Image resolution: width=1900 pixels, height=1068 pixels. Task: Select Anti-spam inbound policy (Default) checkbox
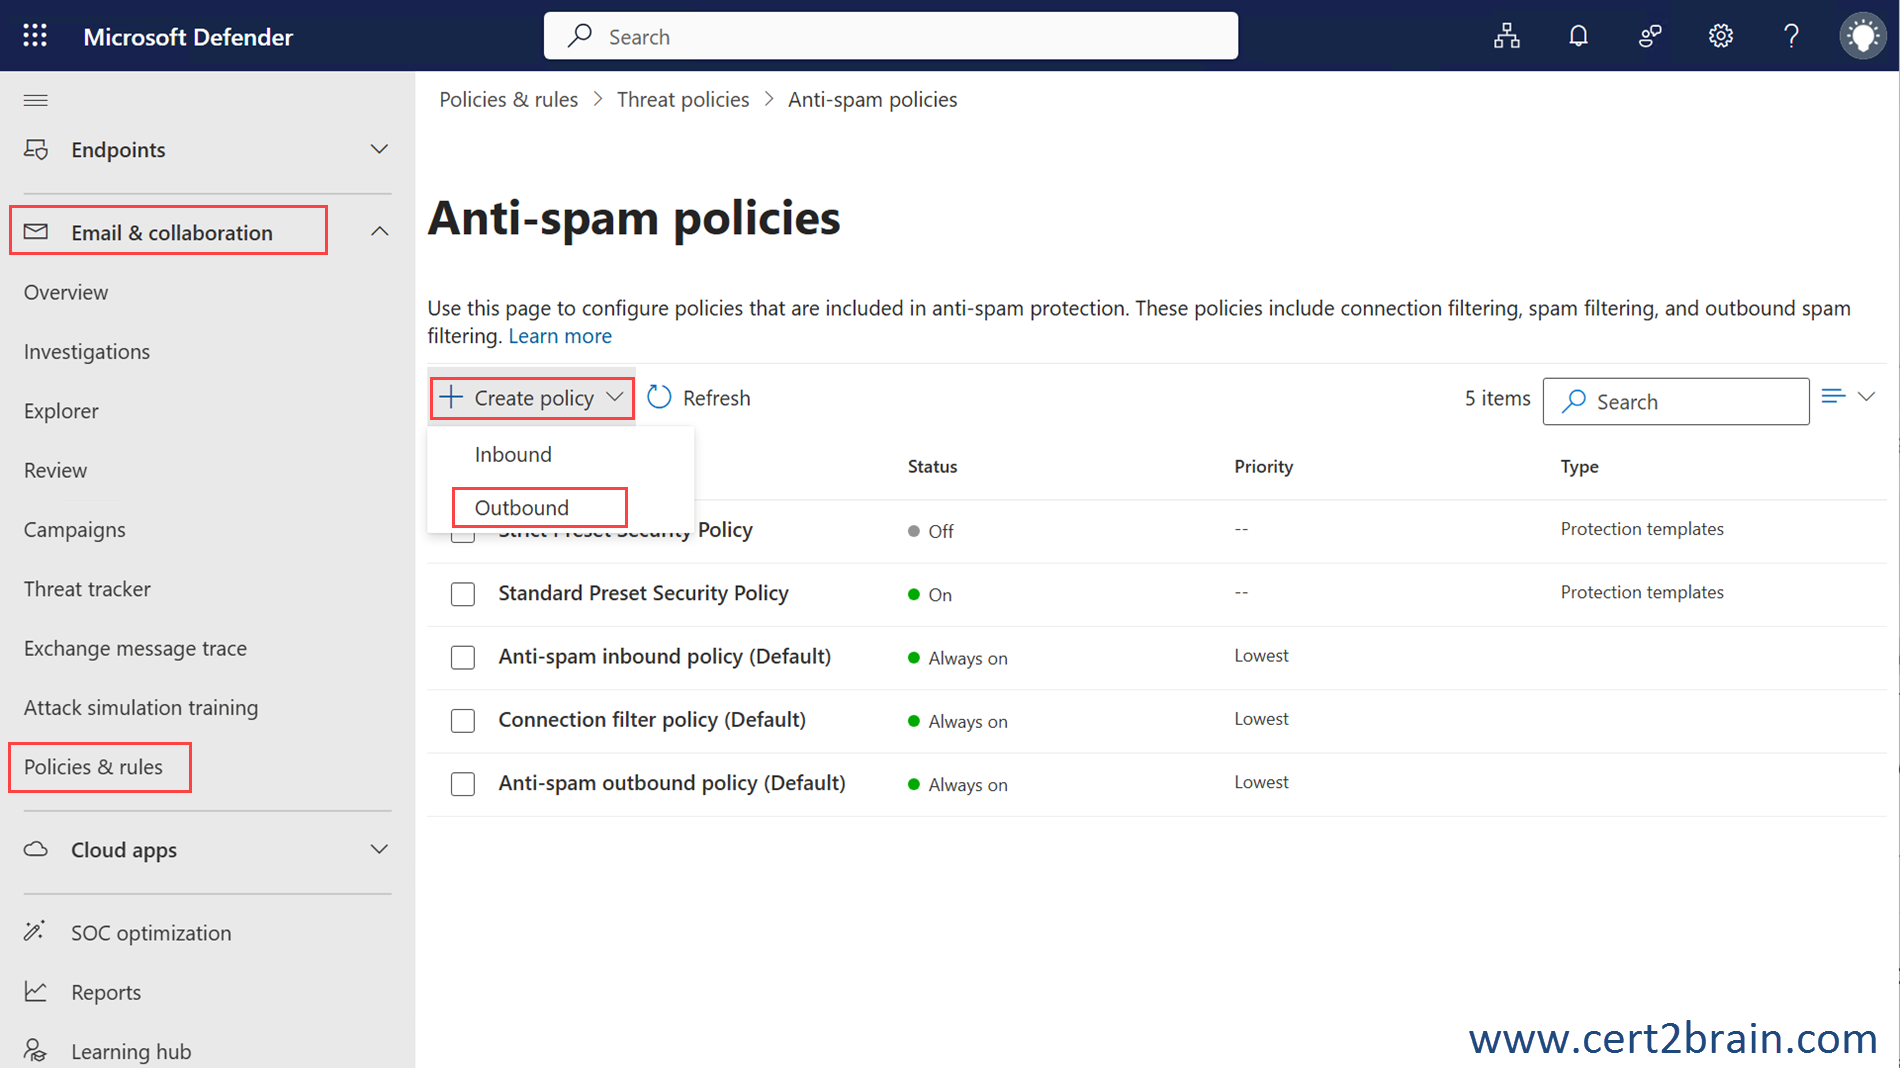click(x=462, y=657)
